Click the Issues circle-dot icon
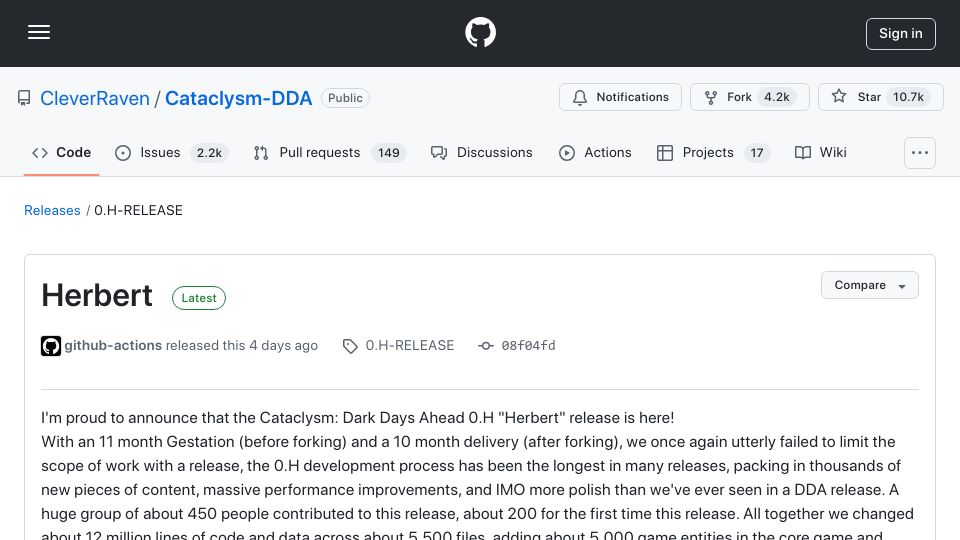Viewport: 960px width, 540px height. [123, 153]
